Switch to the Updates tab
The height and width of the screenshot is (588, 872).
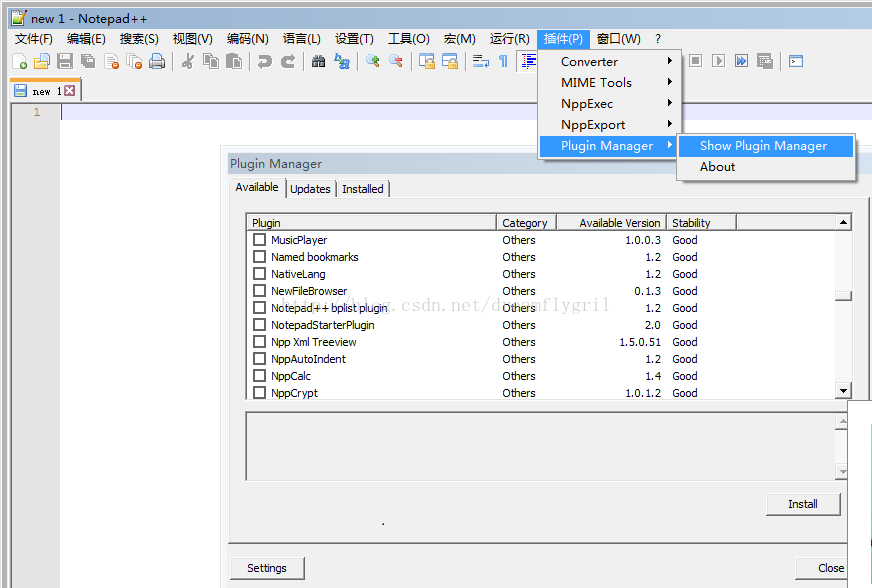point(310,189)
